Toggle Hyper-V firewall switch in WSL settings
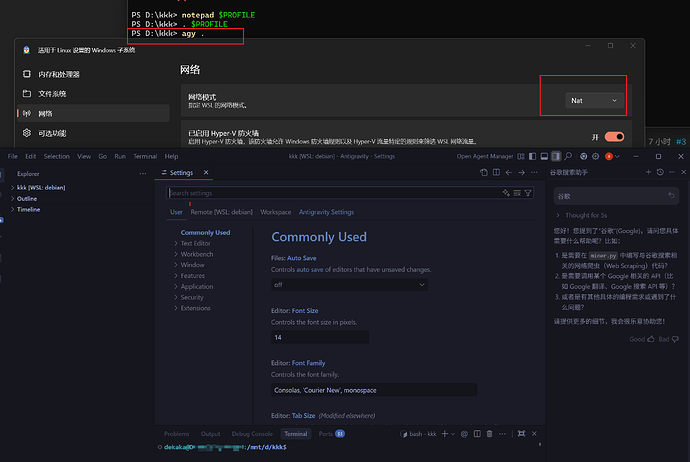The width and height of the screenshot is (690, 462). point(614,137)
